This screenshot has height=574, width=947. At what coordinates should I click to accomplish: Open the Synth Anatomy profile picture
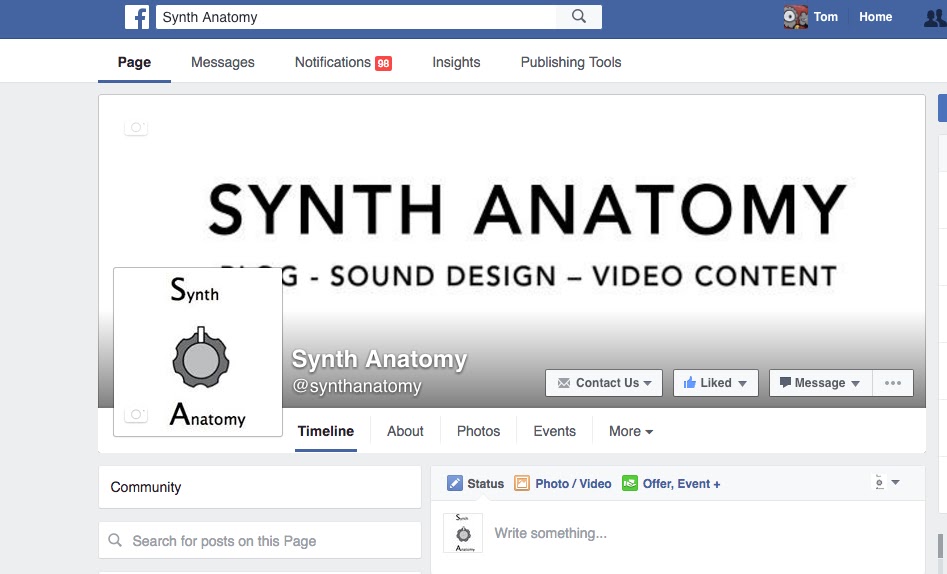[198, 352]
